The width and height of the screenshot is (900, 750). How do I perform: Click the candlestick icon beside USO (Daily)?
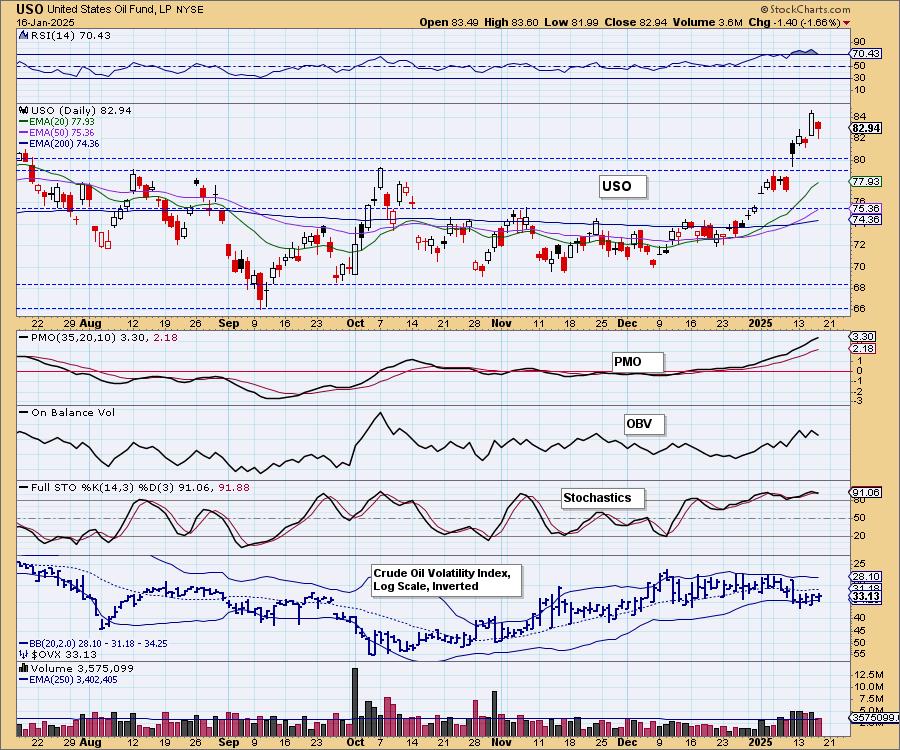[x=23, y=110]
